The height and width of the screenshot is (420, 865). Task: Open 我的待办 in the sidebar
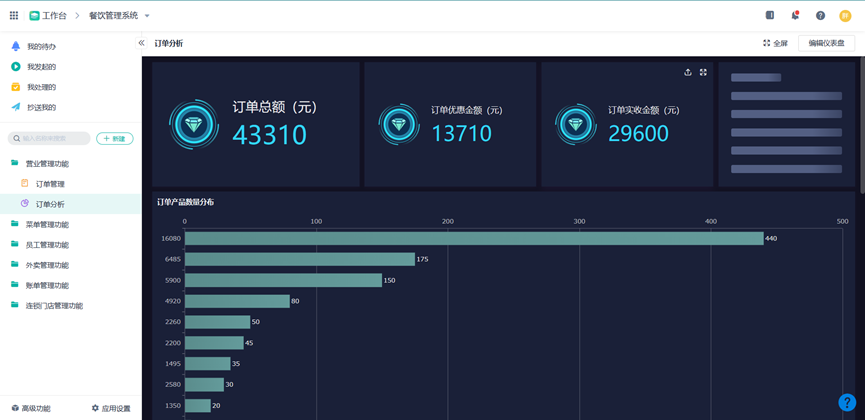41,47
